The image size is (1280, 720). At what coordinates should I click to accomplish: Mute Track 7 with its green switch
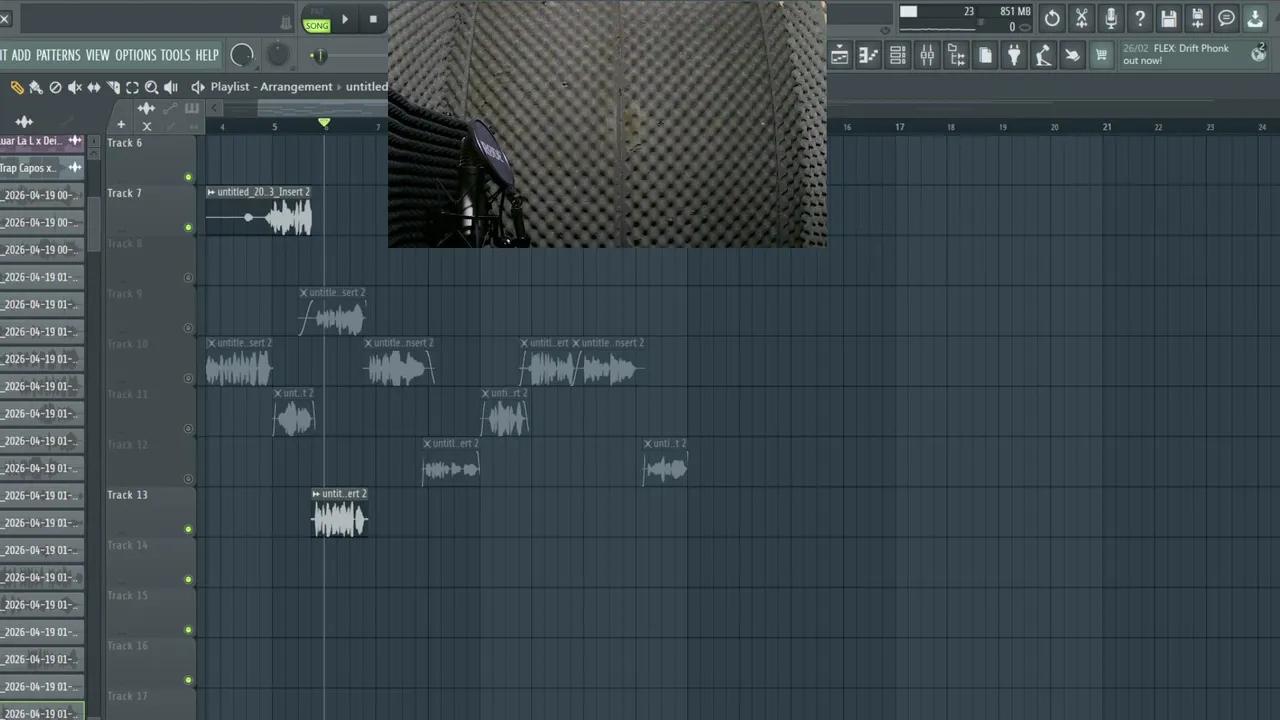188,227
